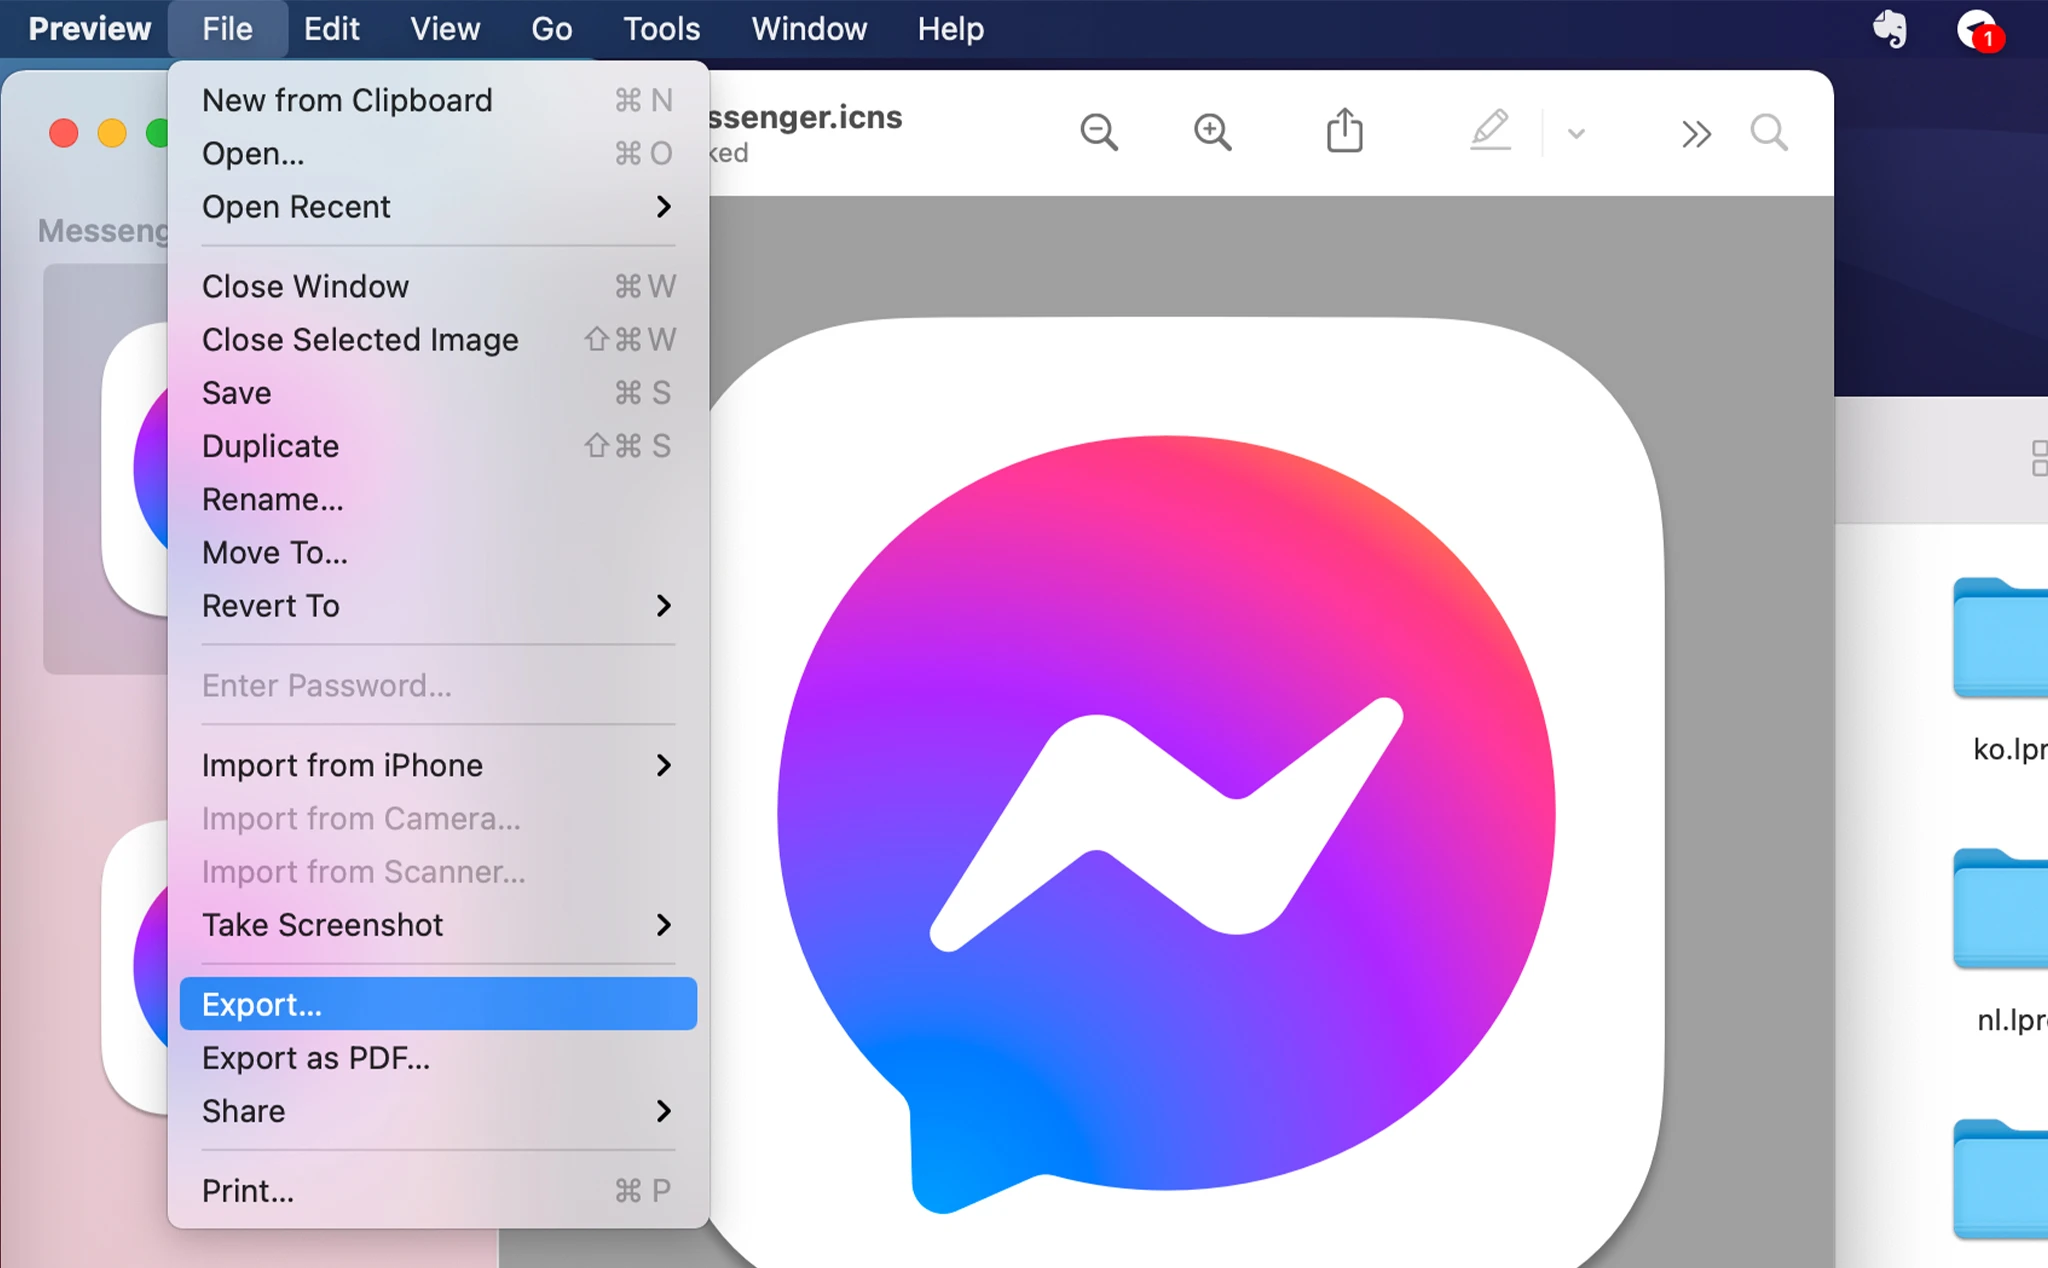The width and height of the screenshot is (2048, 1268).
Task: Choose Print... menu item
Action: 438,1190
